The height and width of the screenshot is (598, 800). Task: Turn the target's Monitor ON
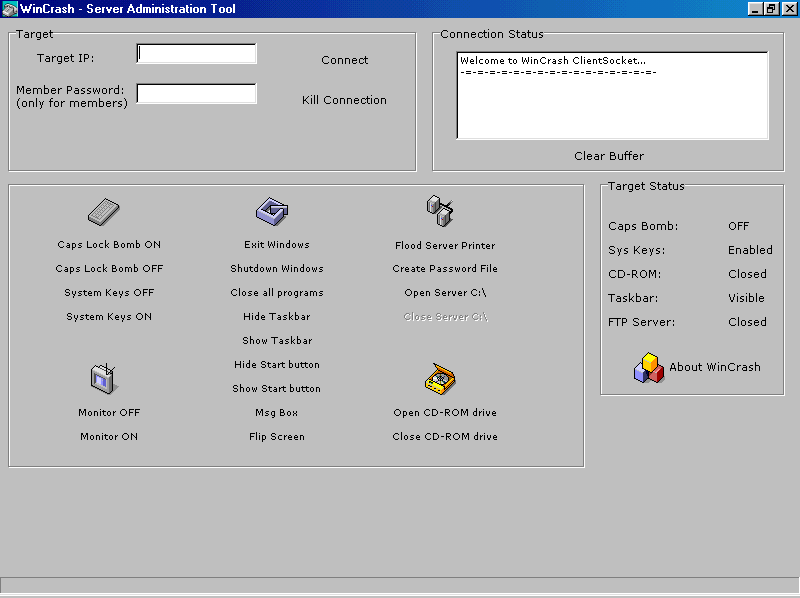(x=108, y=436)
